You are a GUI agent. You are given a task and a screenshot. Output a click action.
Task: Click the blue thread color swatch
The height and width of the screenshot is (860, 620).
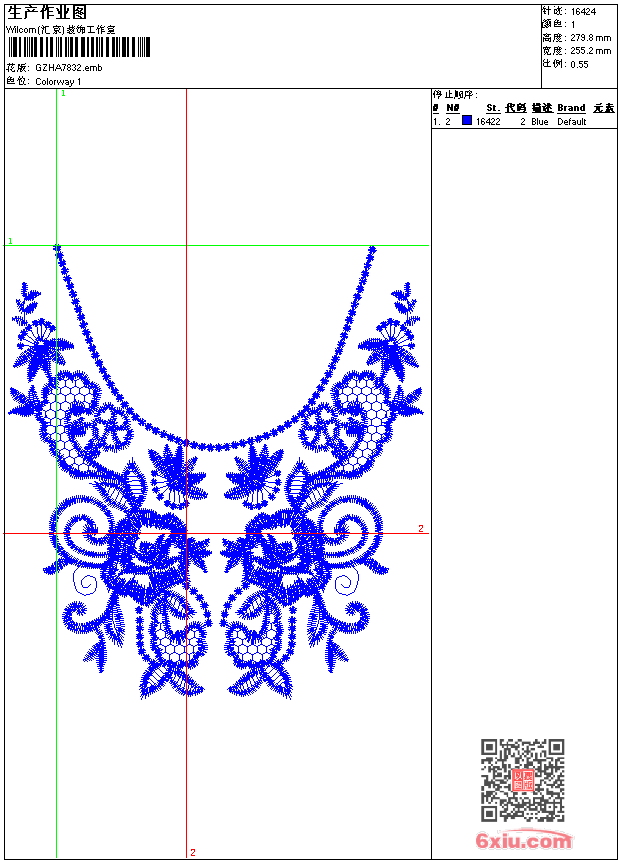pyautogui.click(x=467, y=121)
